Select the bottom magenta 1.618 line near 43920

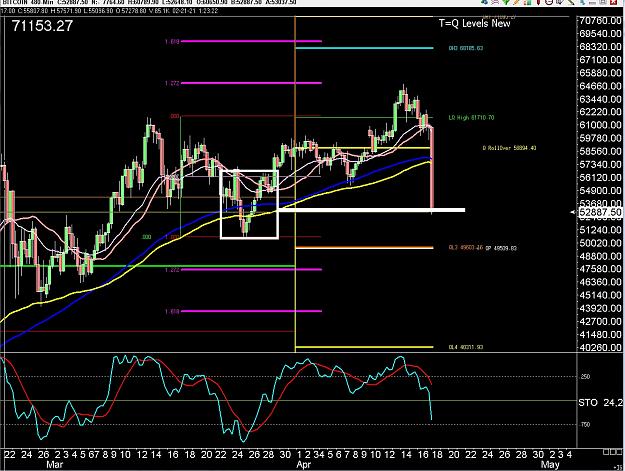point(252,311)
